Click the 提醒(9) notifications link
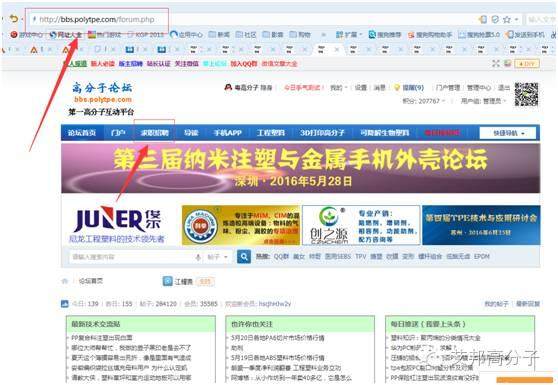Screen dimensions: 558x385 (413, 88)
